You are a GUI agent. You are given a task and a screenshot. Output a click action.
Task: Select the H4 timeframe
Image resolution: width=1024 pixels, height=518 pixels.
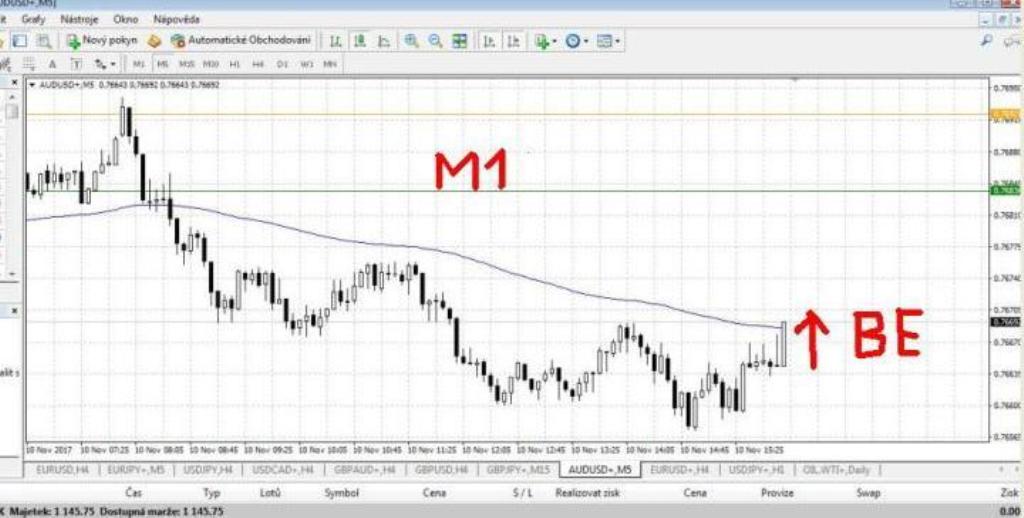(258, 64)
